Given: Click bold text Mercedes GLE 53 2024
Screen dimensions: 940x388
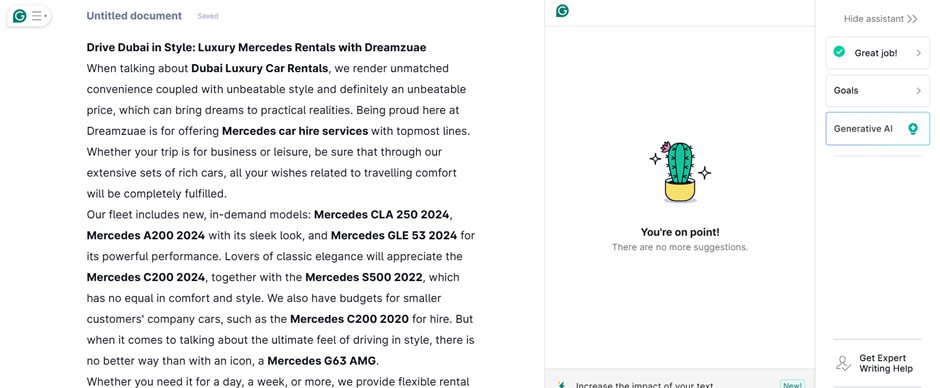Looking at the screenshot, I should 394,235.
